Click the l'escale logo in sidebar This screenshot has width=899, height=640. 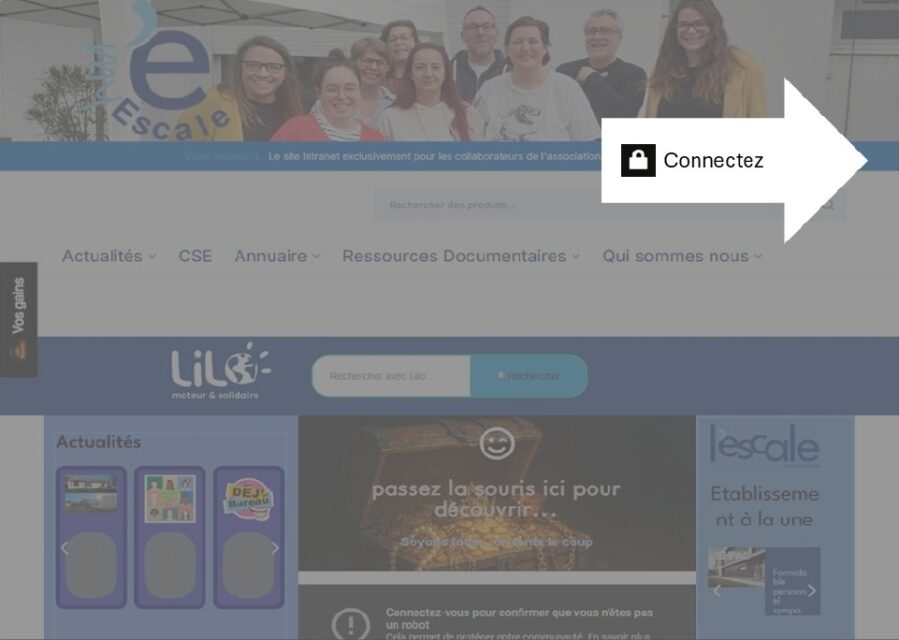764,445
